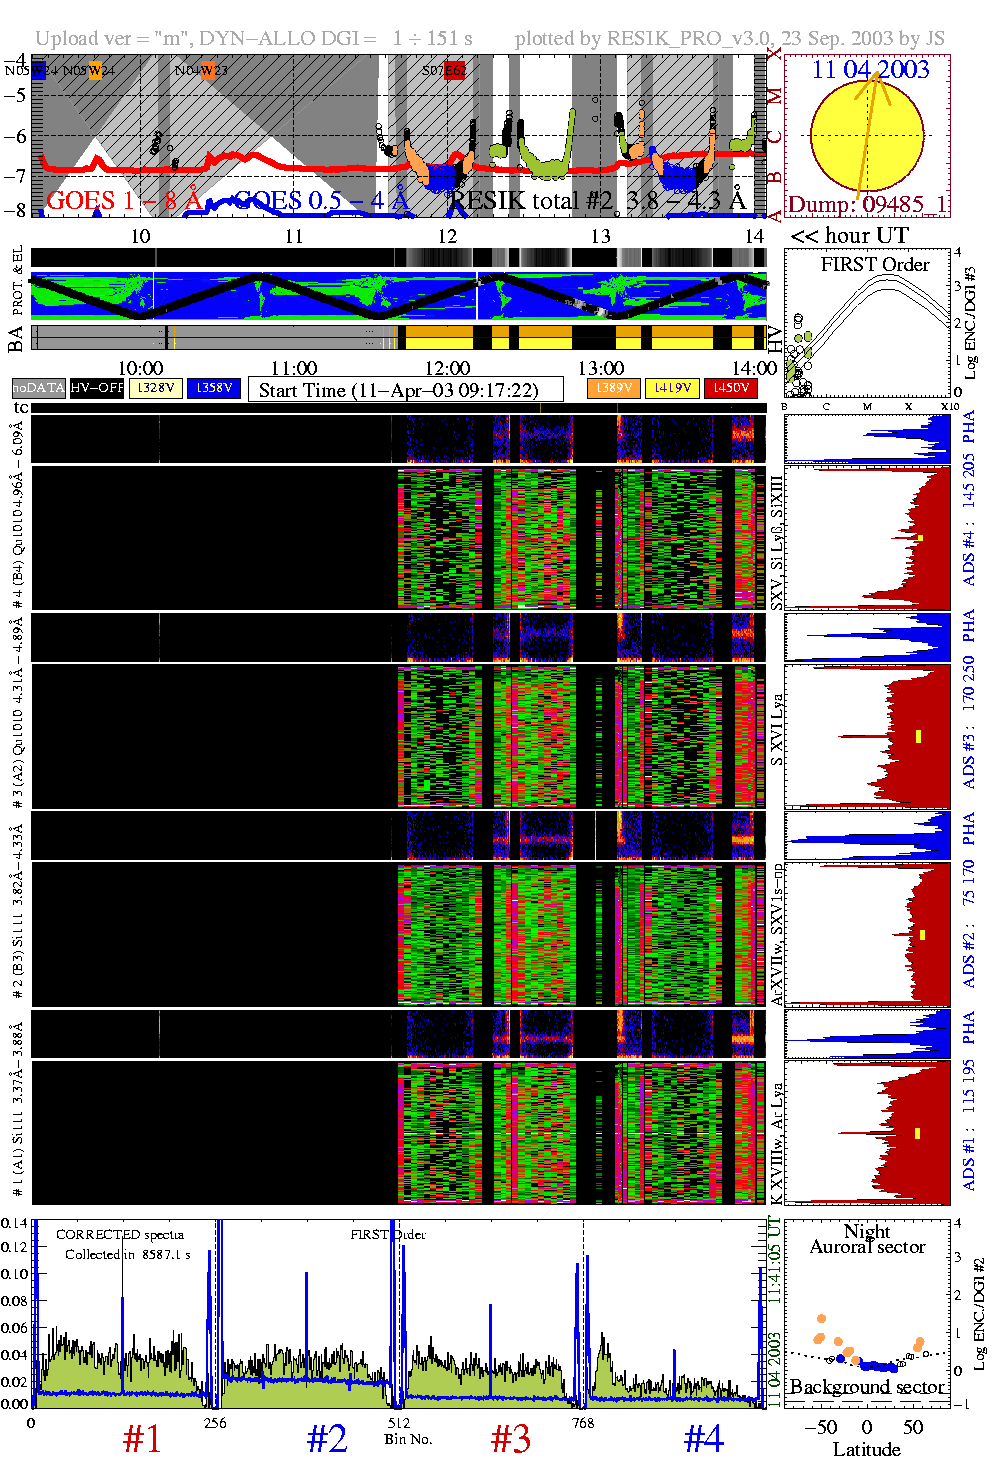Click the blue #4 channel label
This screenshot has width=1004, height=1477.
(703, 1439)
